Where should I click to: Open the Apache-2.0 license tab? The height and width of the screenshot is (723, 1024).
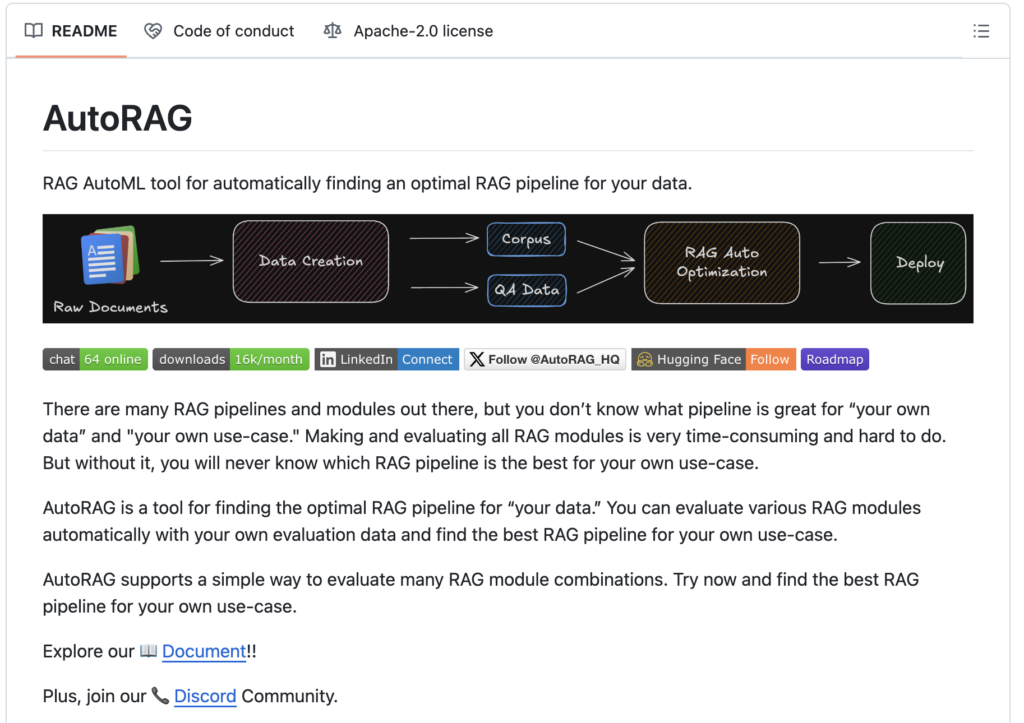[x=422, y=31]
